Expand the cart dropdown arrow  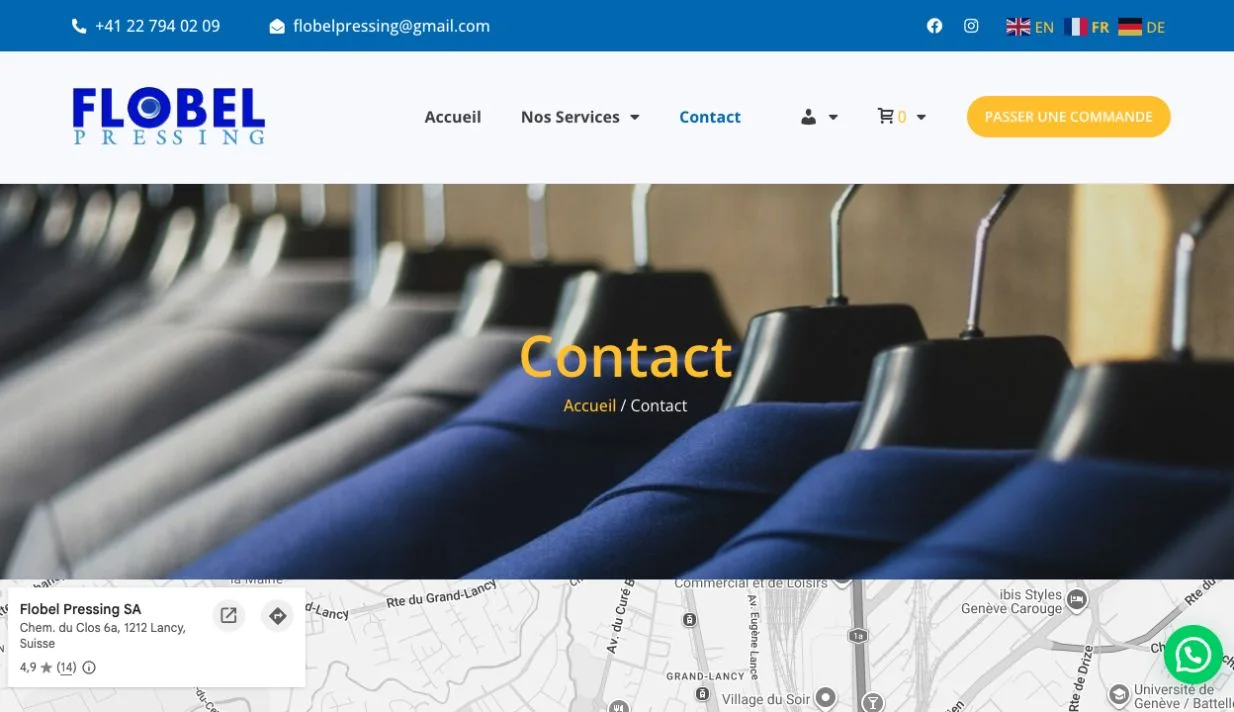click(x=921, y=118)
